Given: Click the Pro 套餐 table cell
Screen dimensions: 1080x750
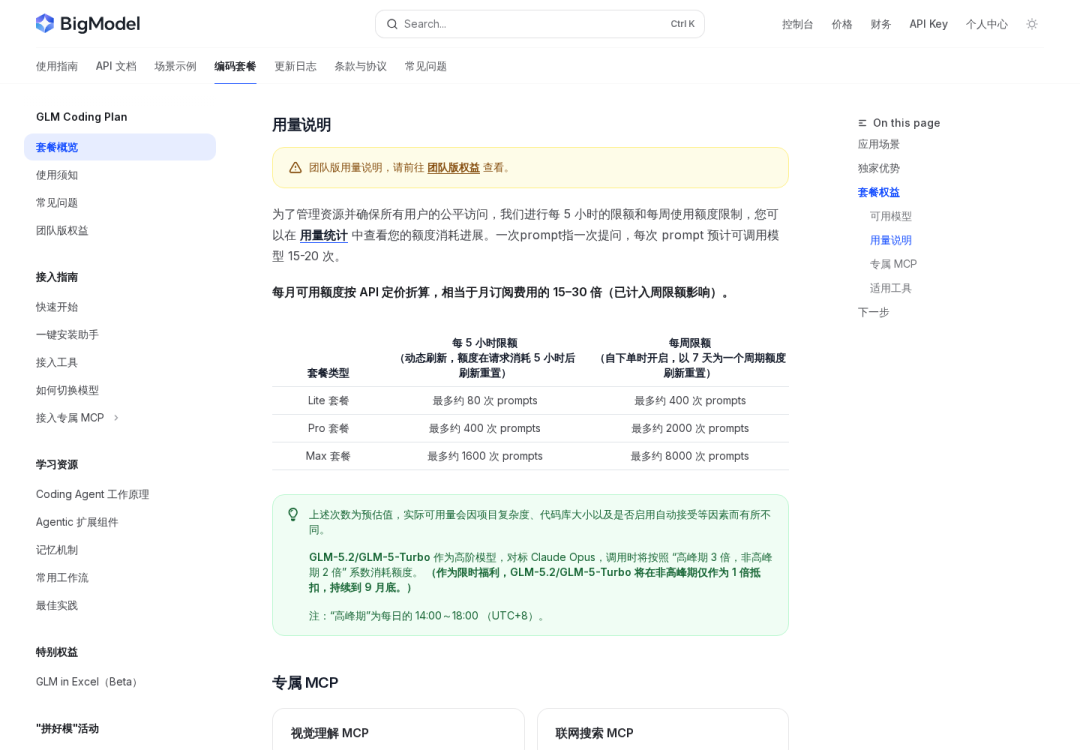Looking at the screenshot, I should point(328,428).
